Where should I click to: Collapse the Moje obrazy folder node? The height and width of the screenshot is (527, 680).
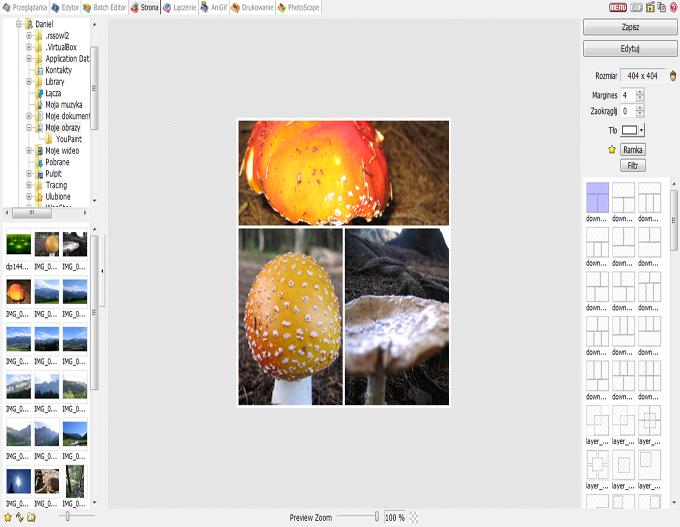pyautogui.click(x=29, y=128)
